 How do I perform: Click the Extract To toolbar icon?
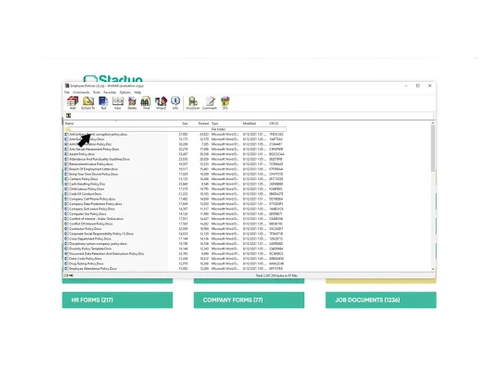point(88,103)
